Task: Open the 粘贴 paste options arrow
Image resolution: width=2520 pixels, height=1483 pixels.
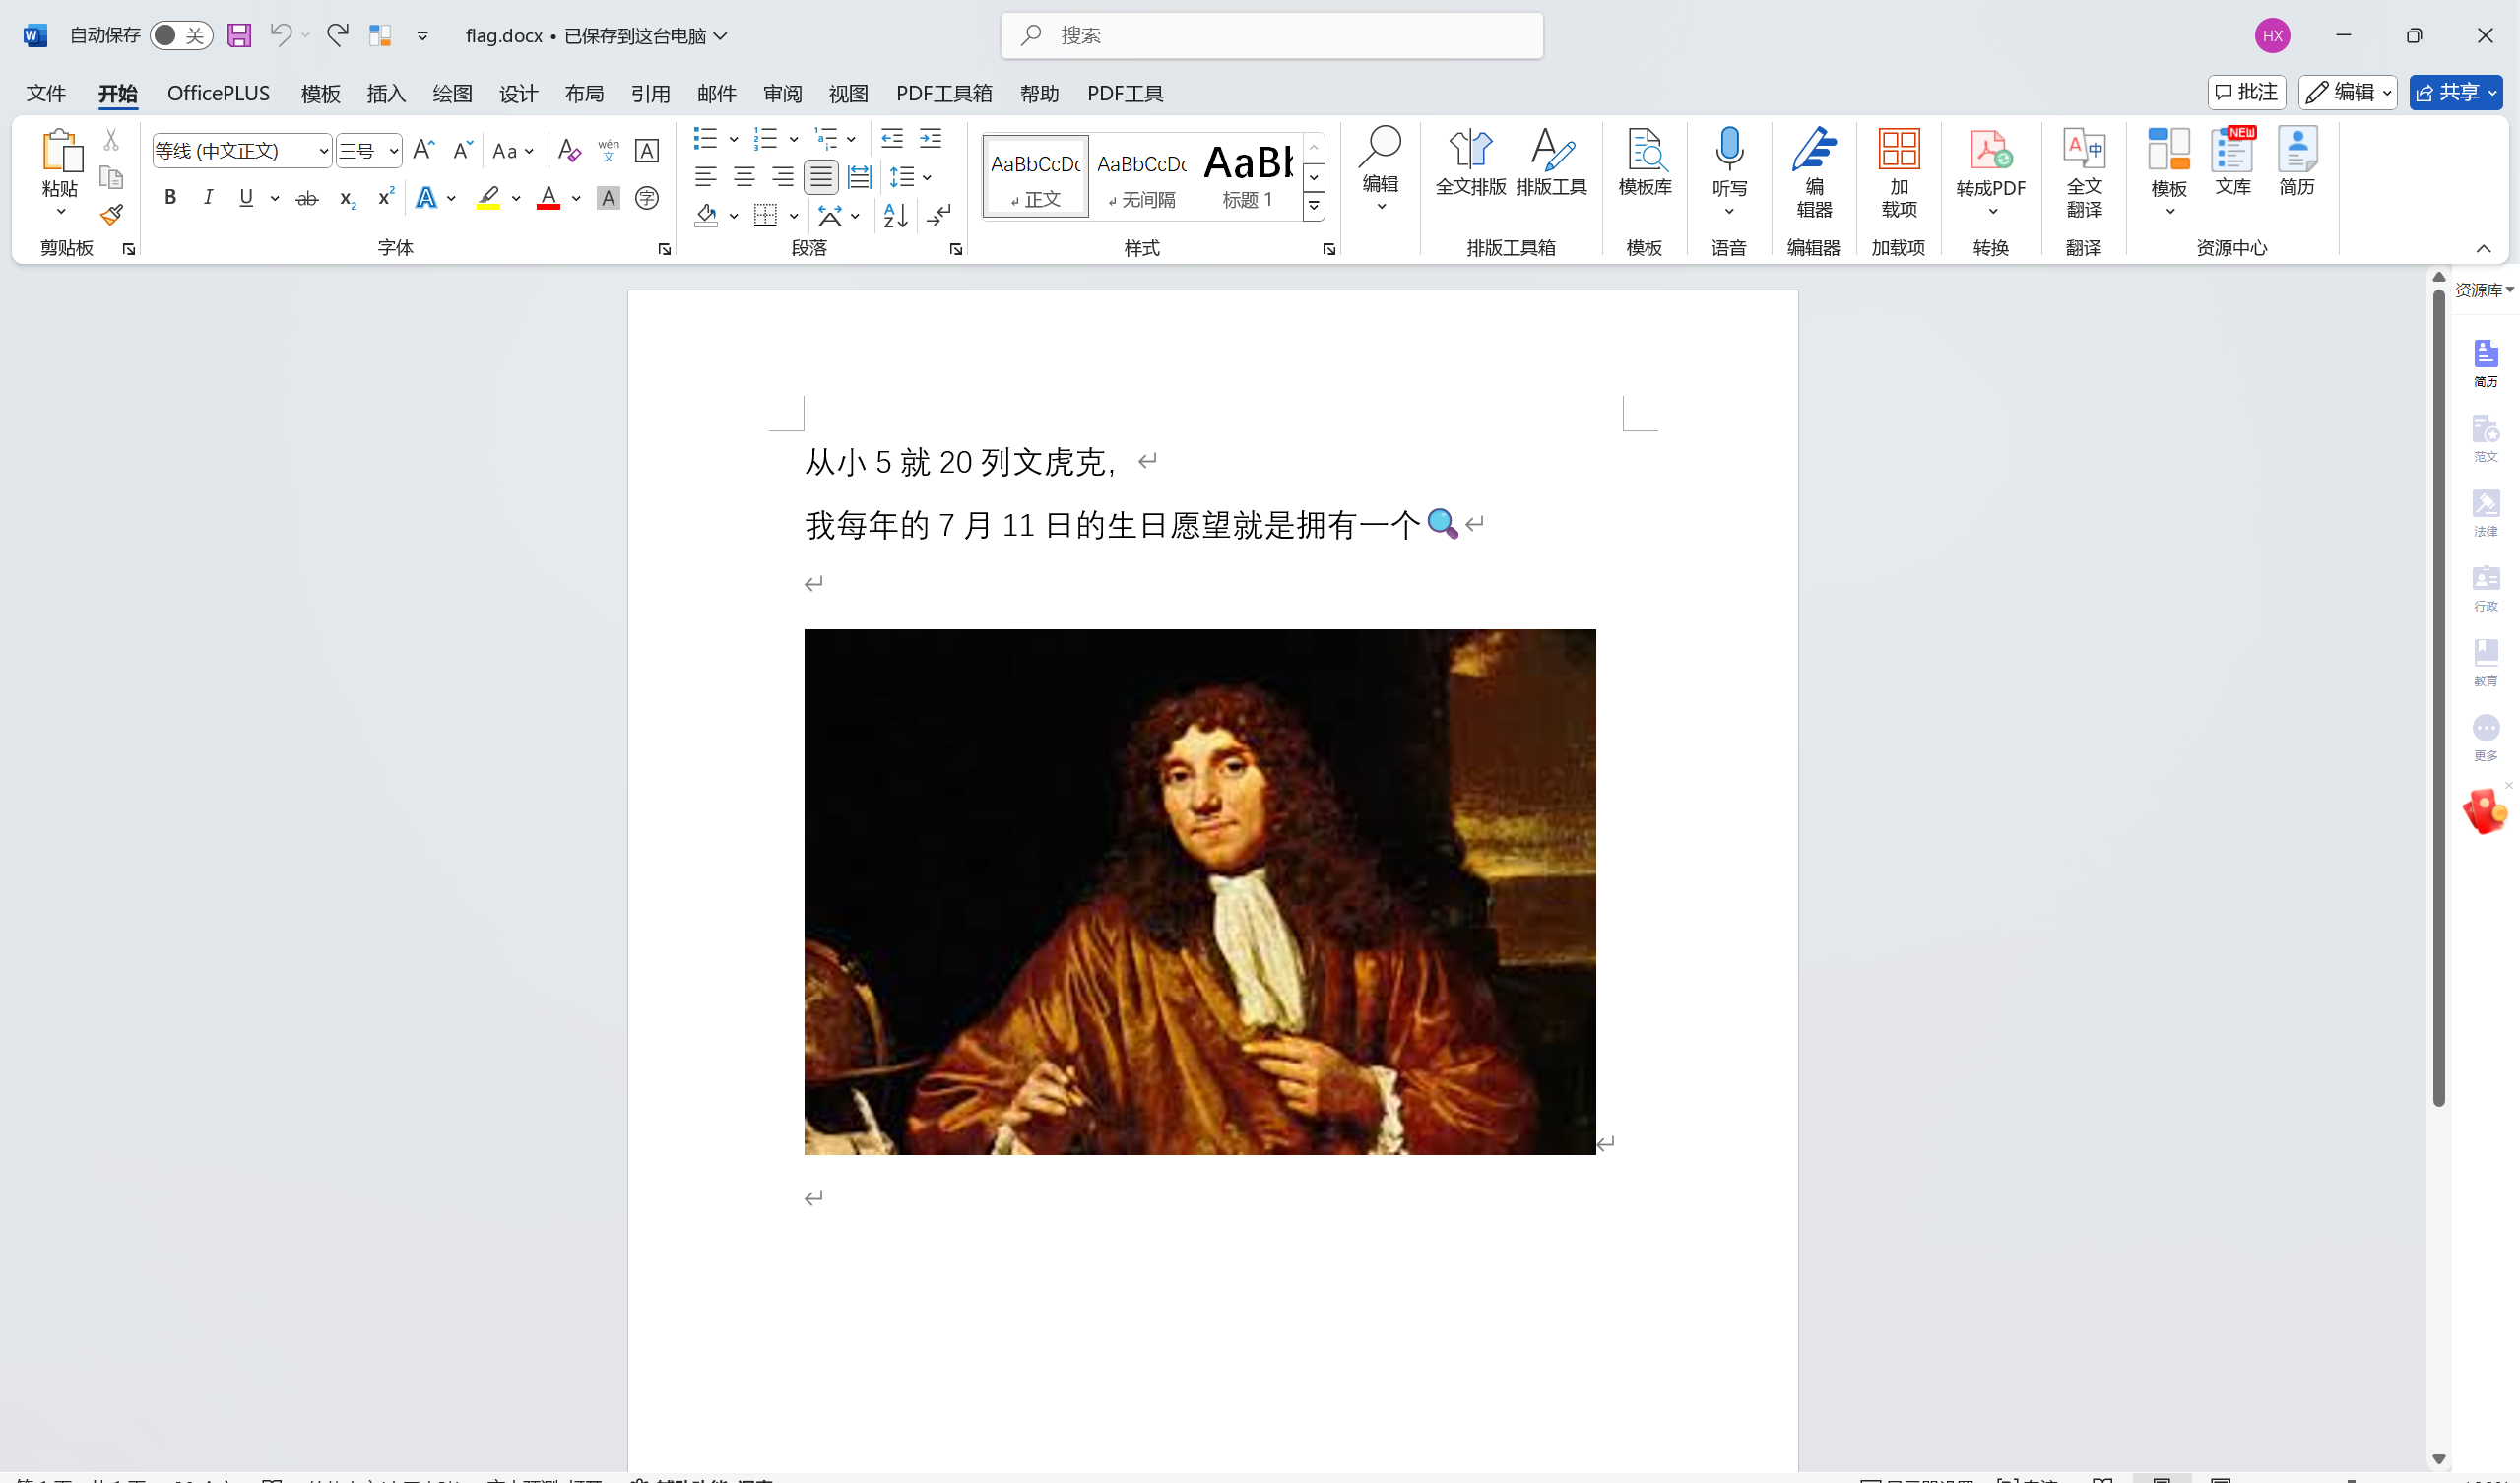Action: [x=60, y=211]
